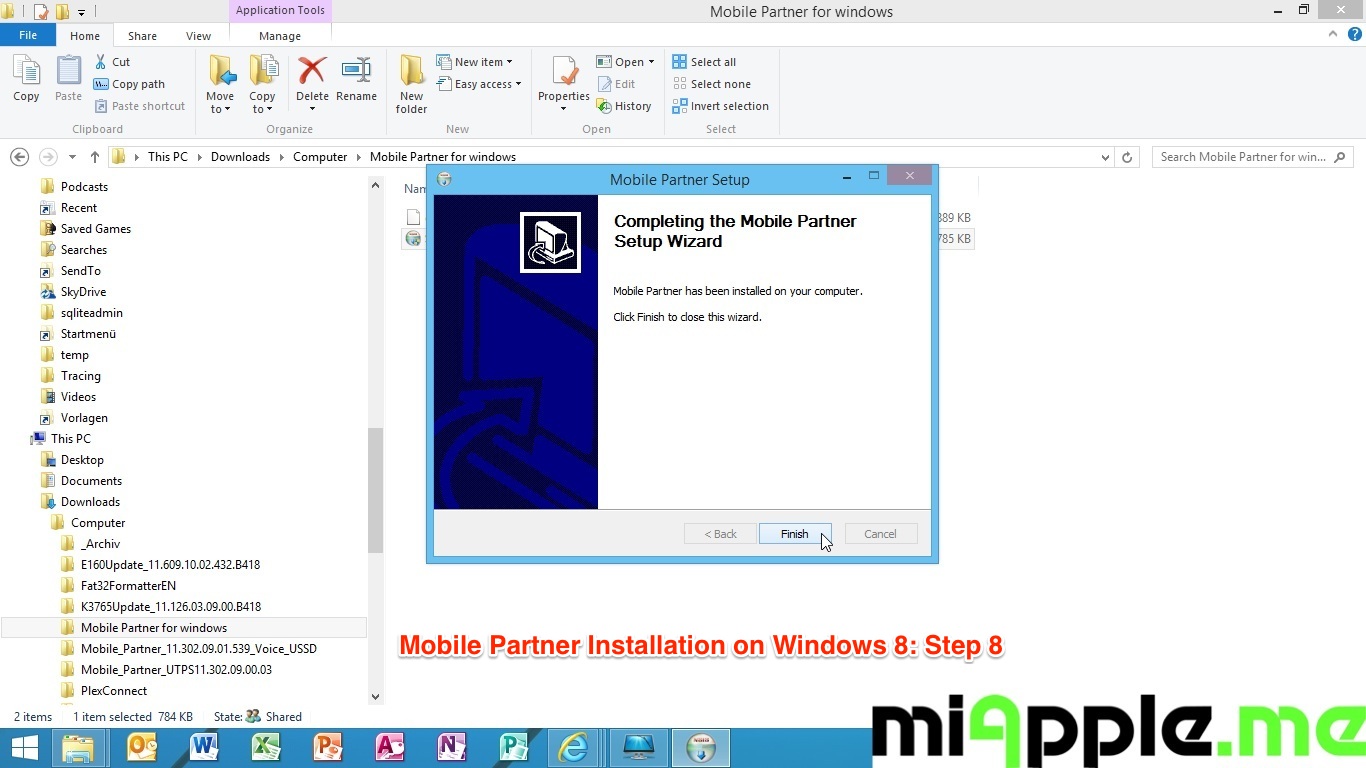Click Select all in the ribbon
The height and width of the screenshot is (768, 1366).
(x=712, y=62)
